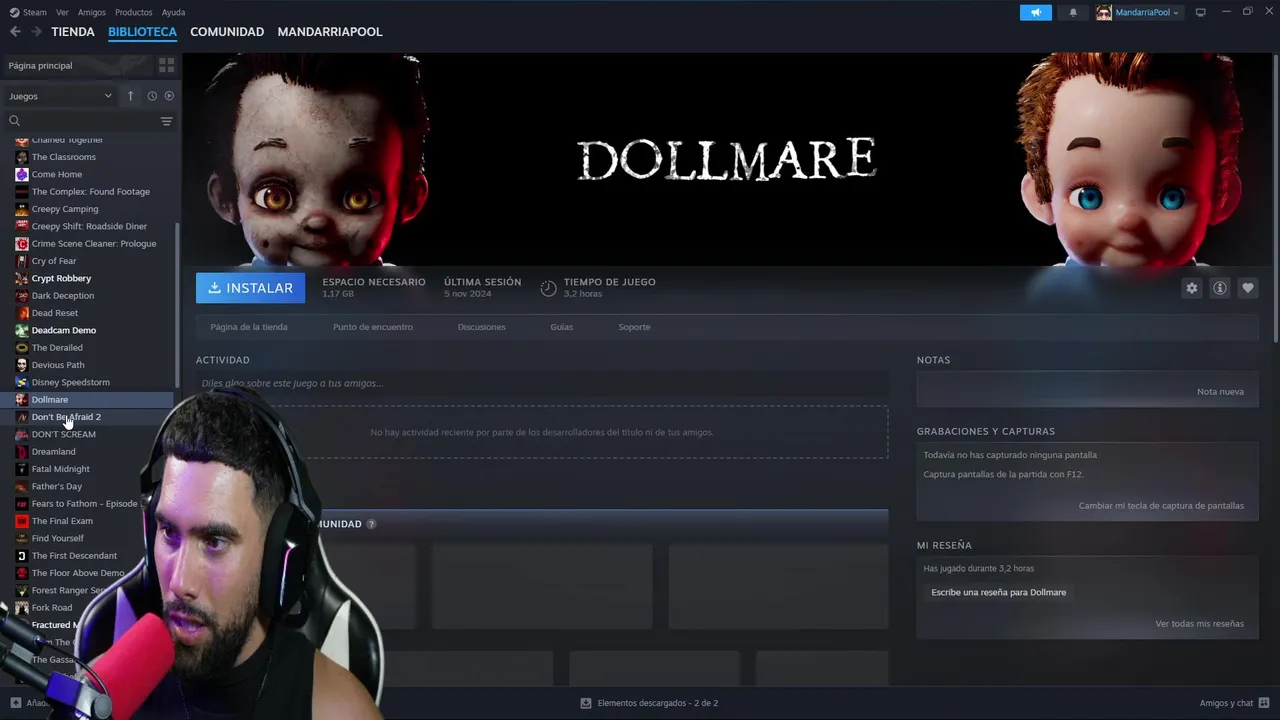Click the recent activity clock filter icon
The height and width of the screenshot is (720, 1280).
tap(152, 96)
